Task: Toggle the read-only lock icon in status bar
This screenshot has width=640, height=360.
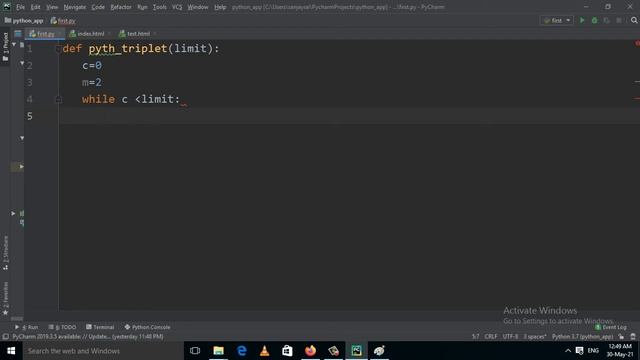Action: (621, 337)
